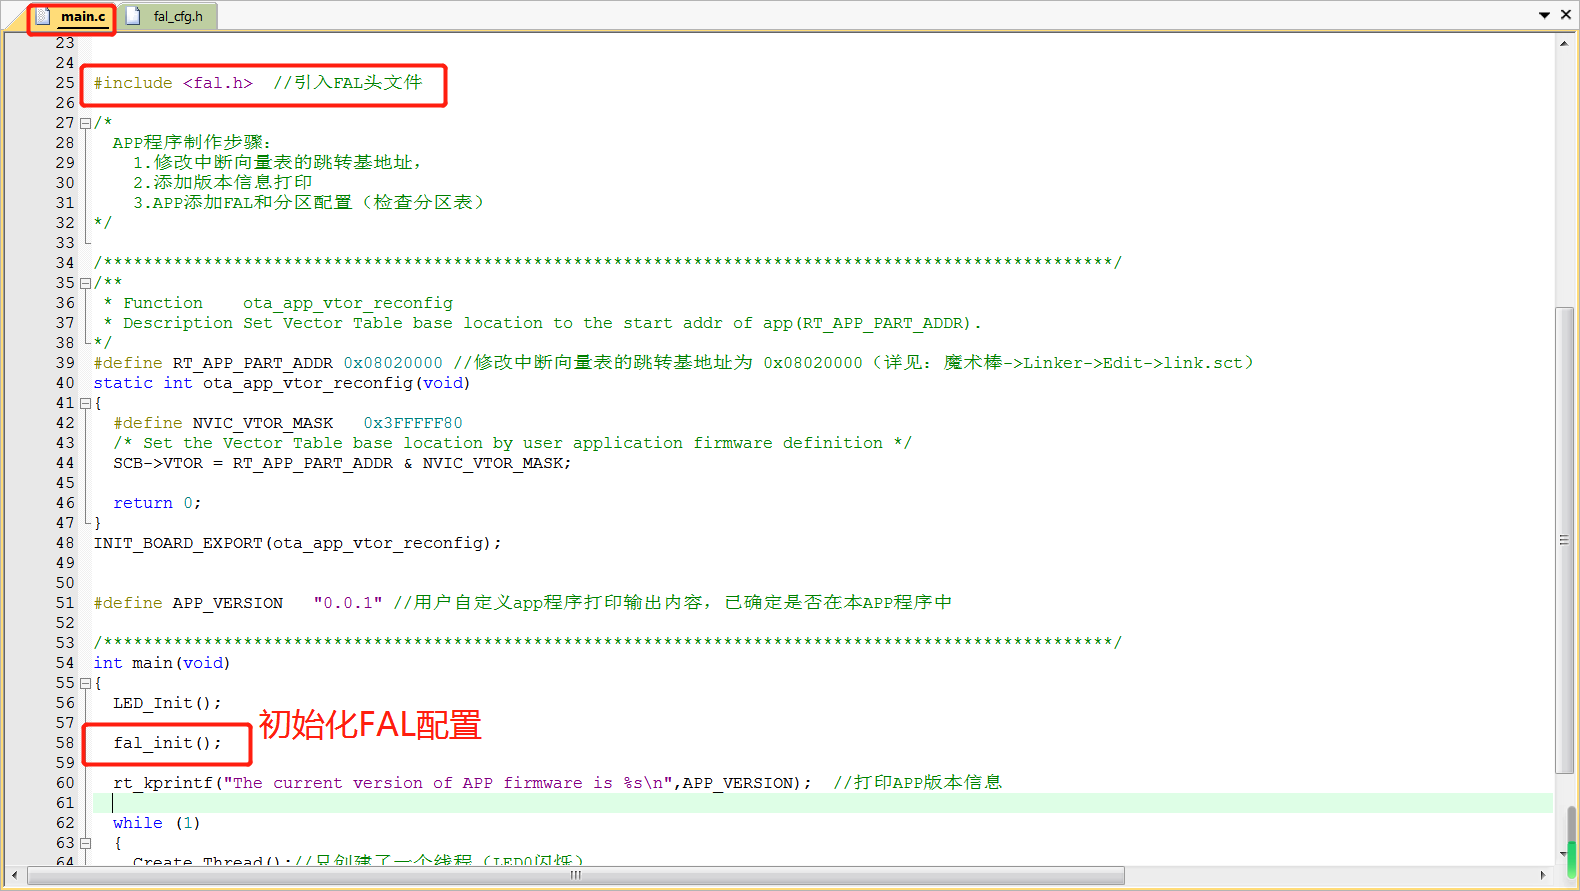Collapse the ota_app_vtor_reconfig function body fold
The height and width of the screenshot is (891, 1580).
(85, 404)
